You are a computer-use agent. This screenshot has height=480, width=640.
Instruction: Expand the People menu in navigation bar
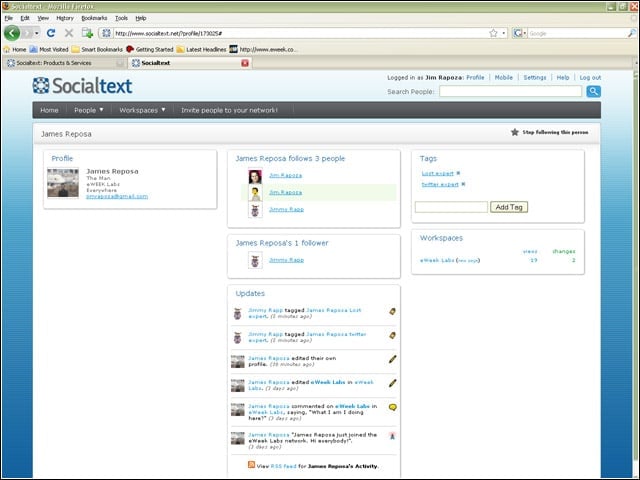(89, 110)
